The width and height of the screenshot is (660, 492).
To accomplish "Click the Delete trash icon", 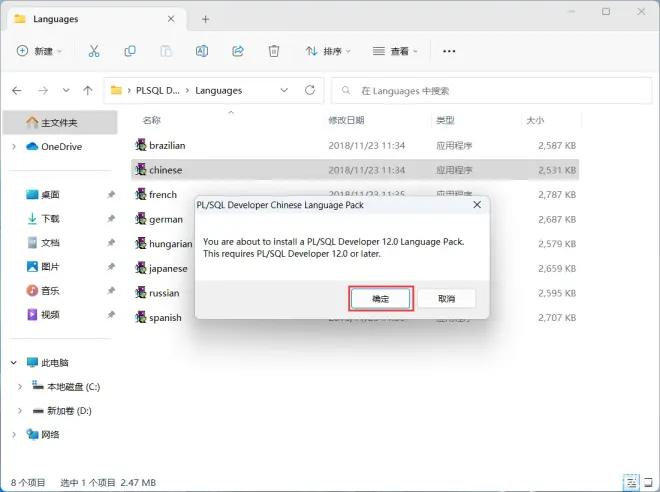I will tap(274, 51).
